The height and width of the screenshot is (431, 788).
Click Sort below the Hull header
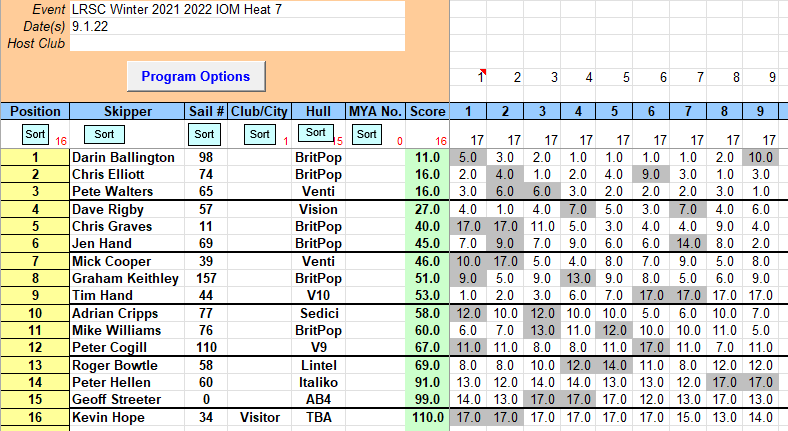tap(314, 133)
